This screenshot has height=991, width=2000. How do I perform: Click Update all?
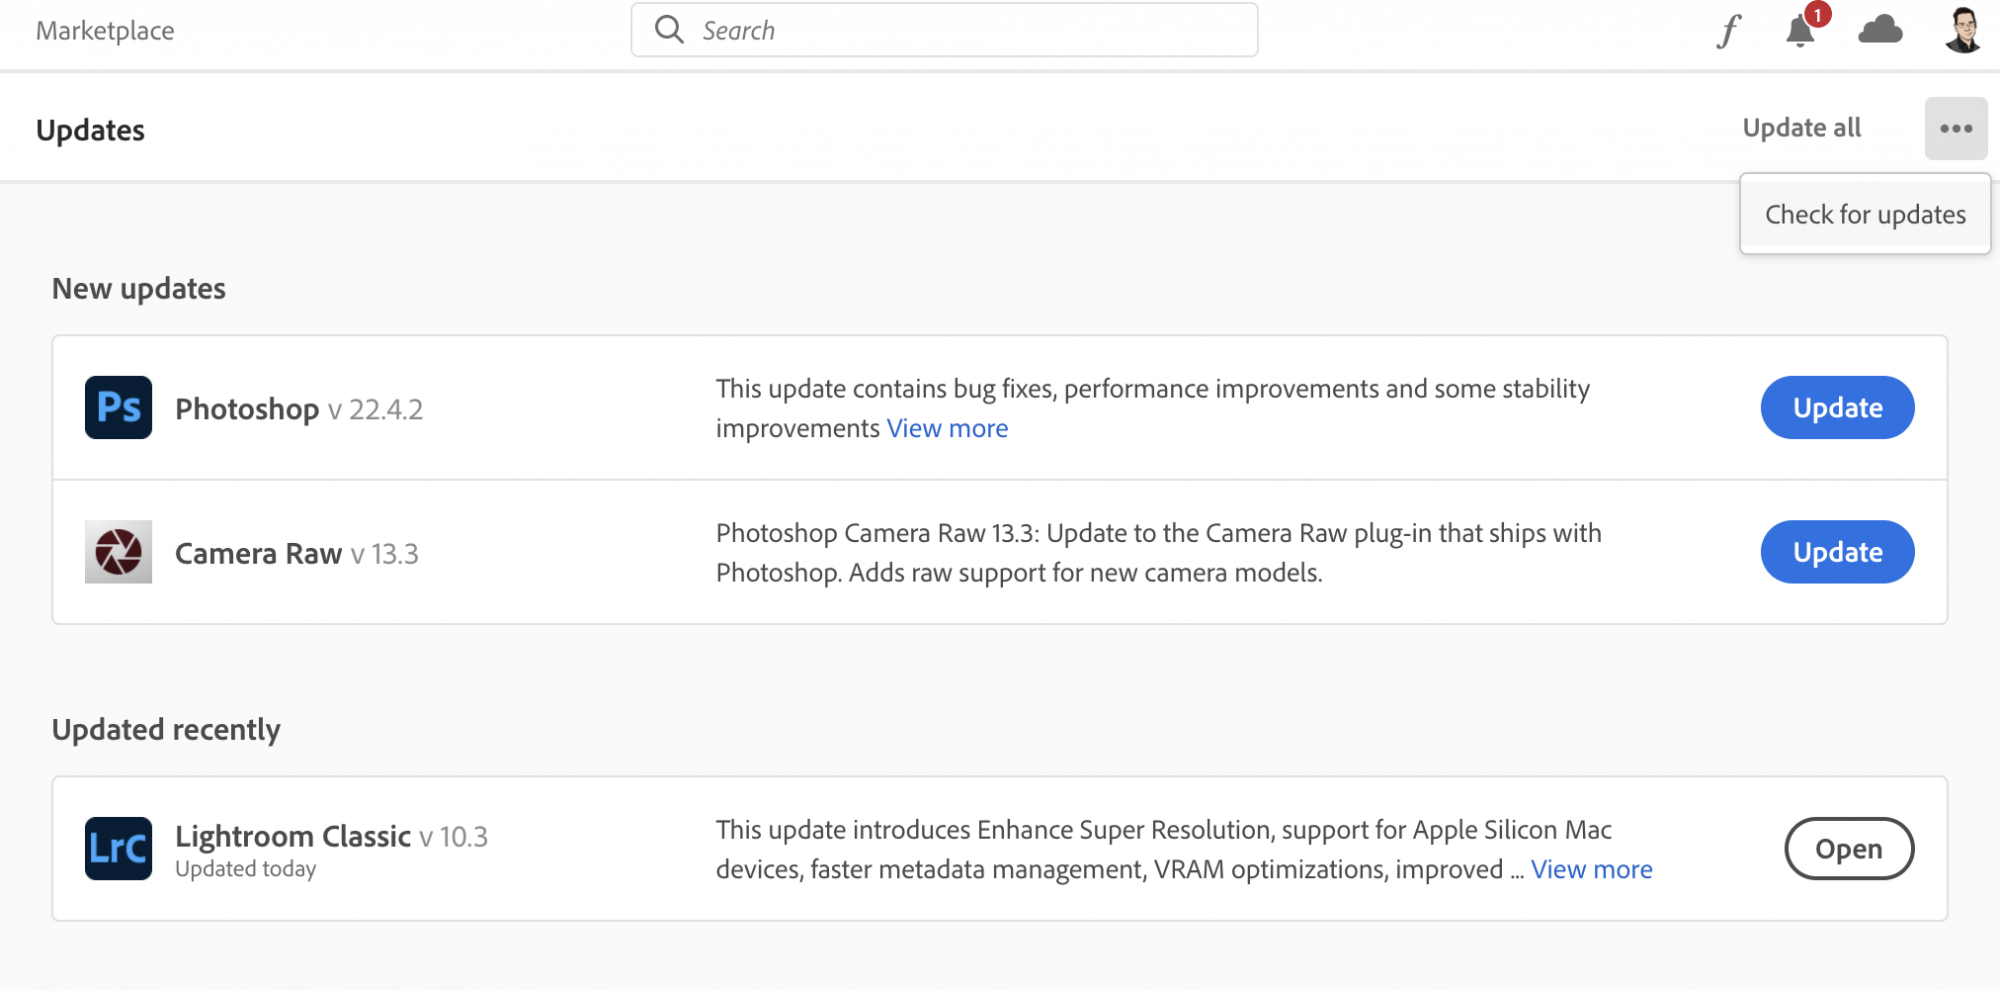point(1801,128)
